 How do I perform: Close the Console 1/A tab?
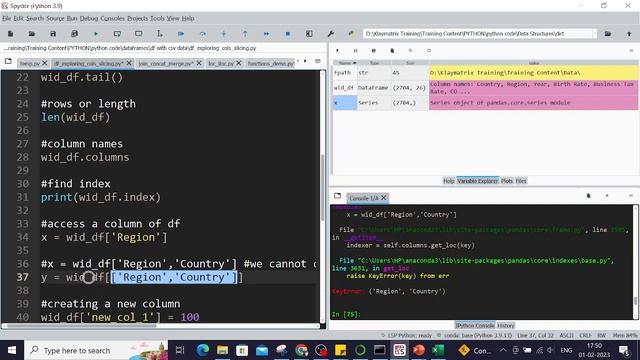click(384, 198)
